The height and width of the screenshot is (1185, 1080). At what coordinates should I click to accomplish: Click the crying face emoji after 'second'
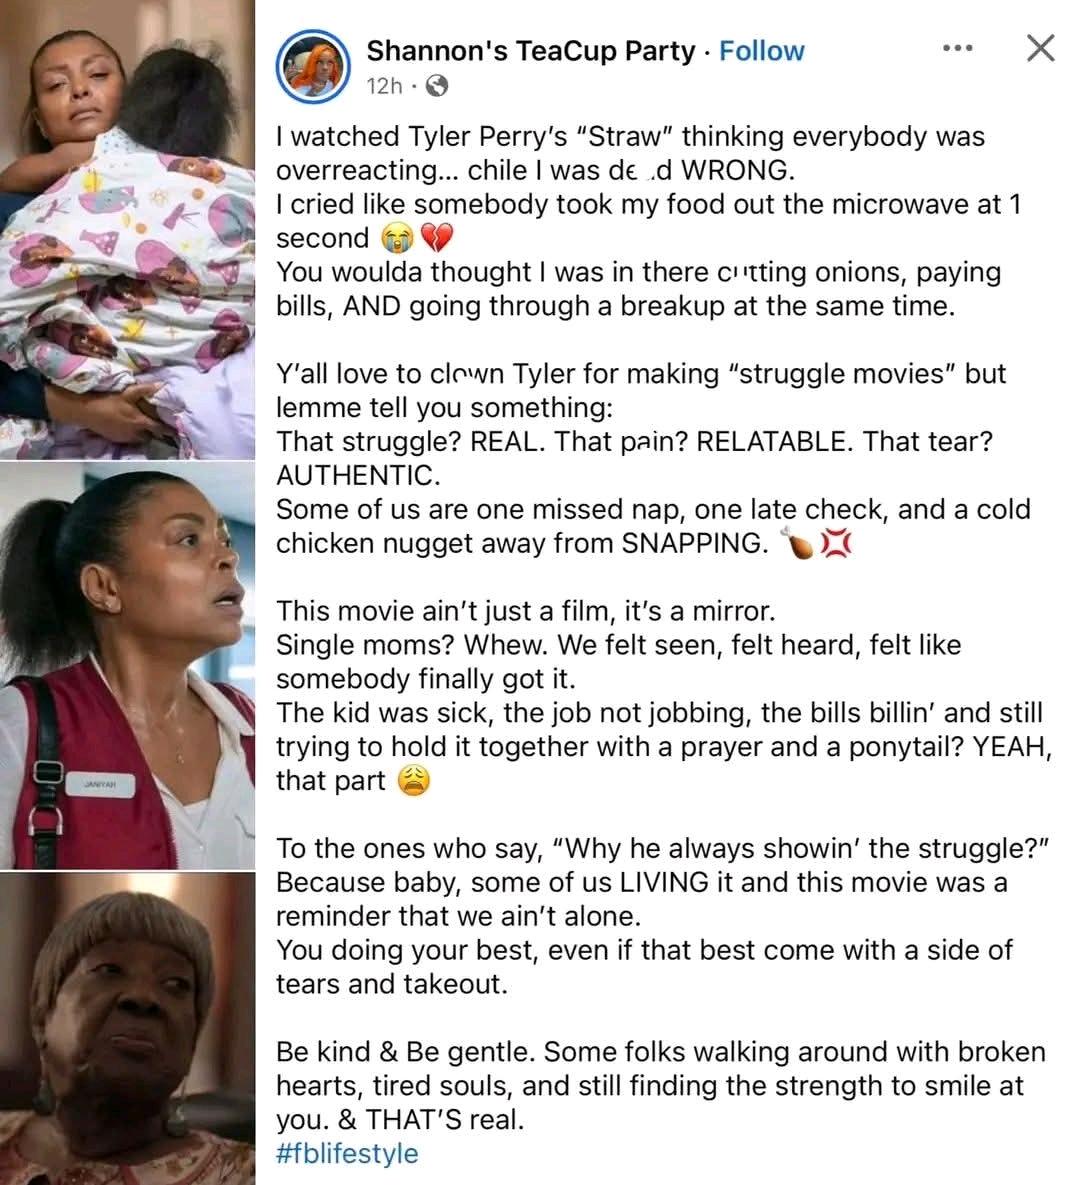[x=398, y=239]
